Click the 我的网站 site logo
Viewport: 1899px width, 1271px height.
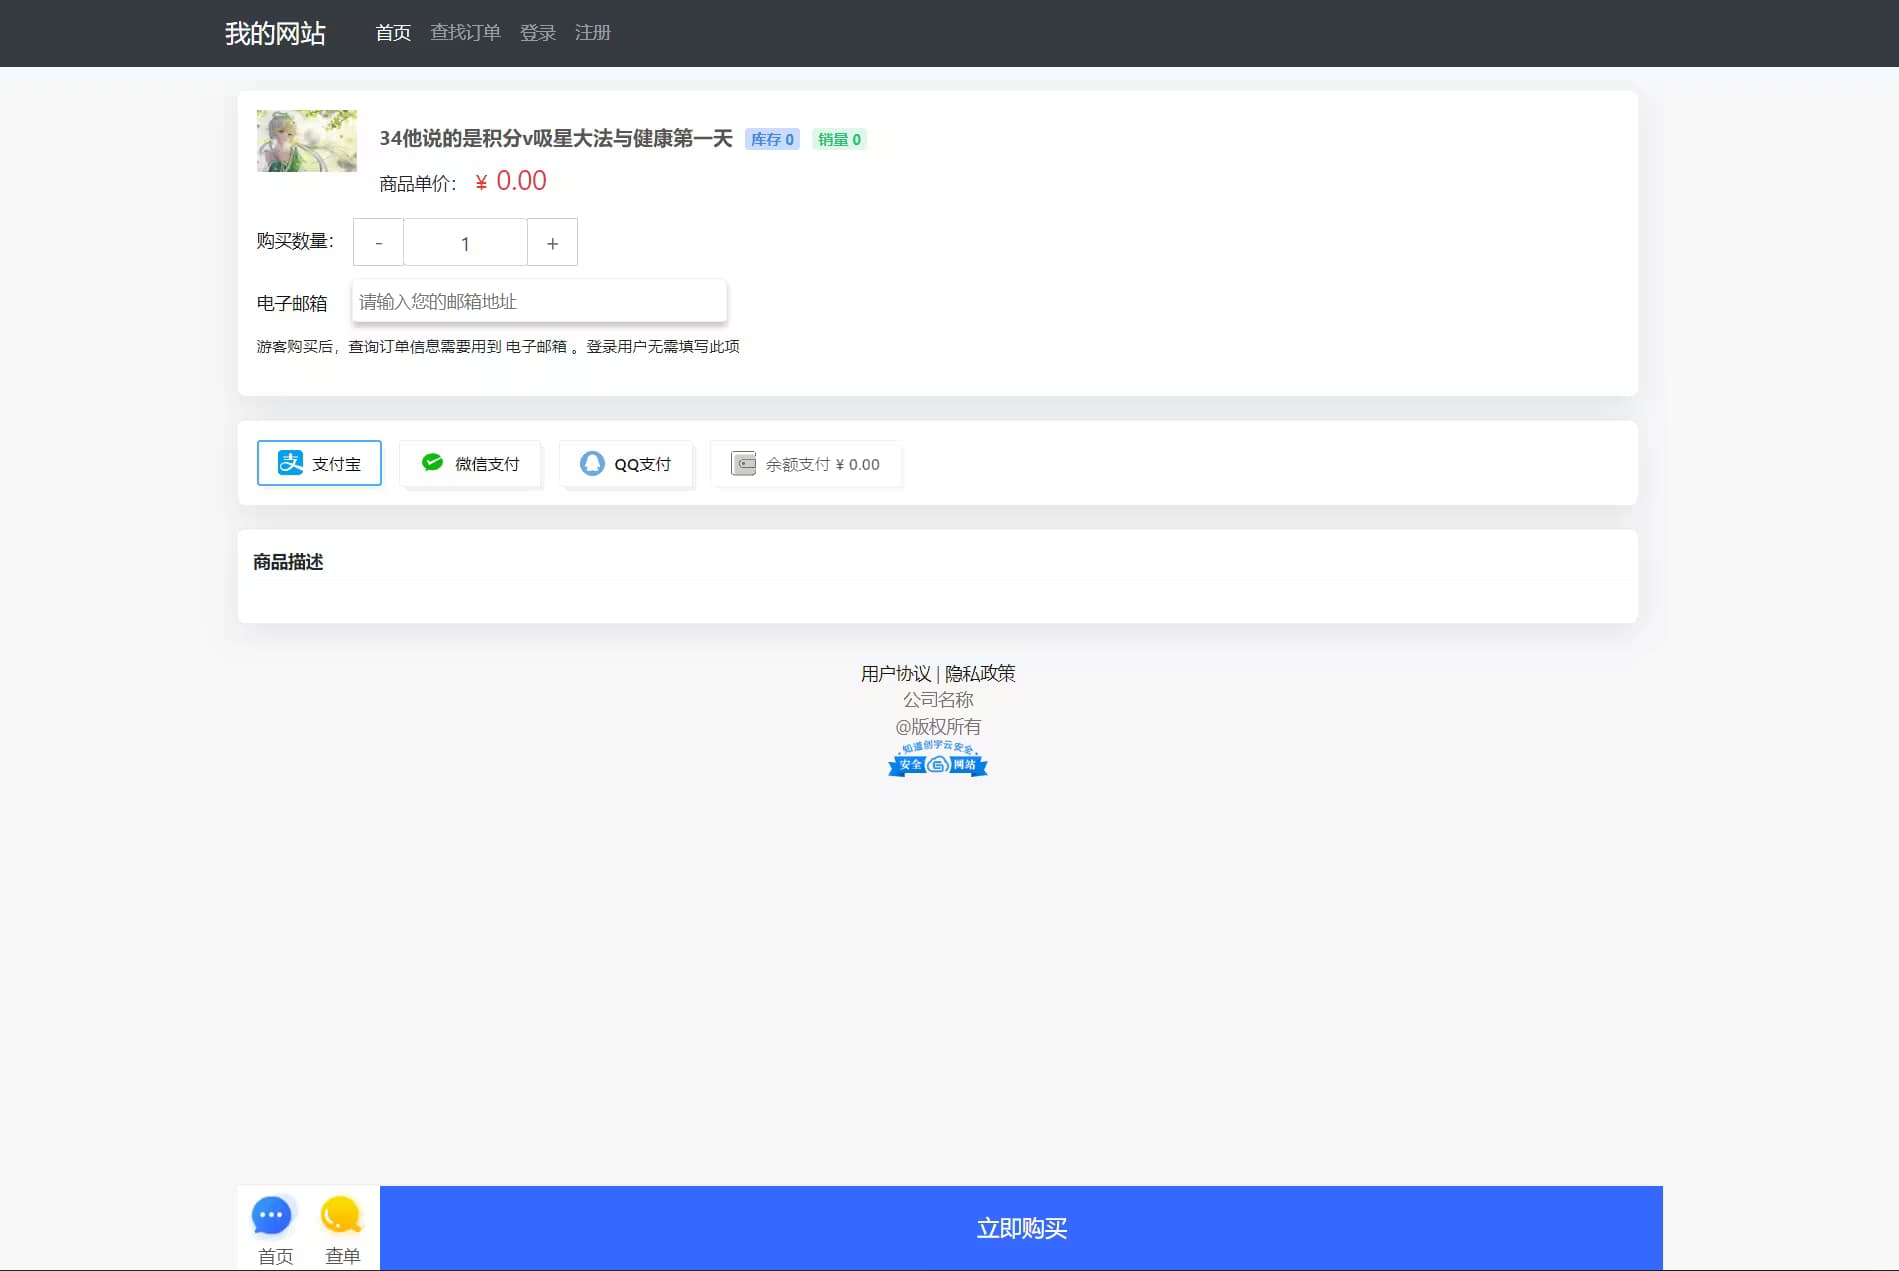coord(275,33)
